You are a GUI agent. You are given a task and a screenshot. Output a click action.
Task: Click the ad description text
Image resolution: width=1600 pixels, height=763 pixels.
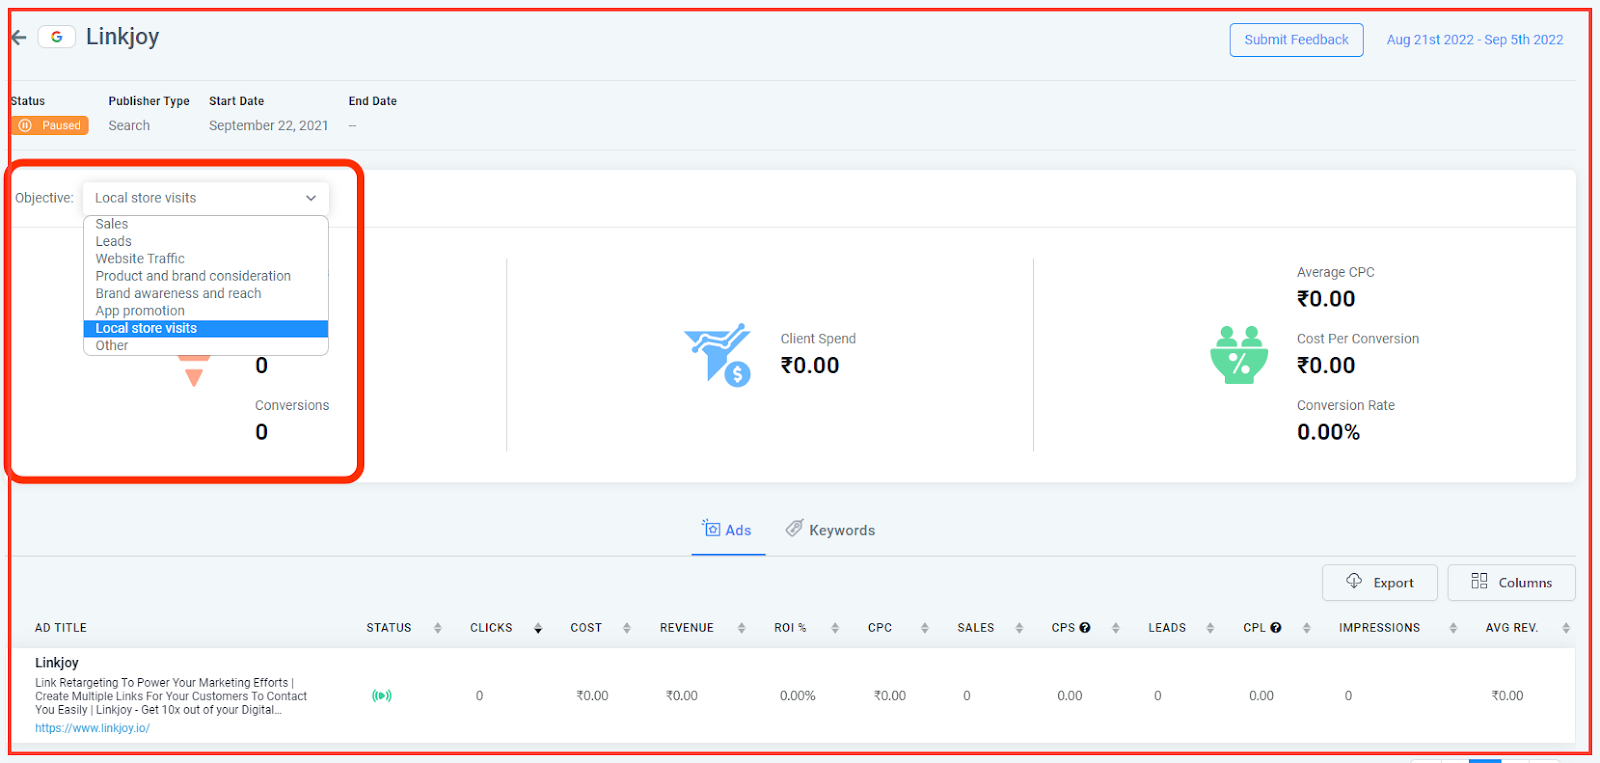171,696
